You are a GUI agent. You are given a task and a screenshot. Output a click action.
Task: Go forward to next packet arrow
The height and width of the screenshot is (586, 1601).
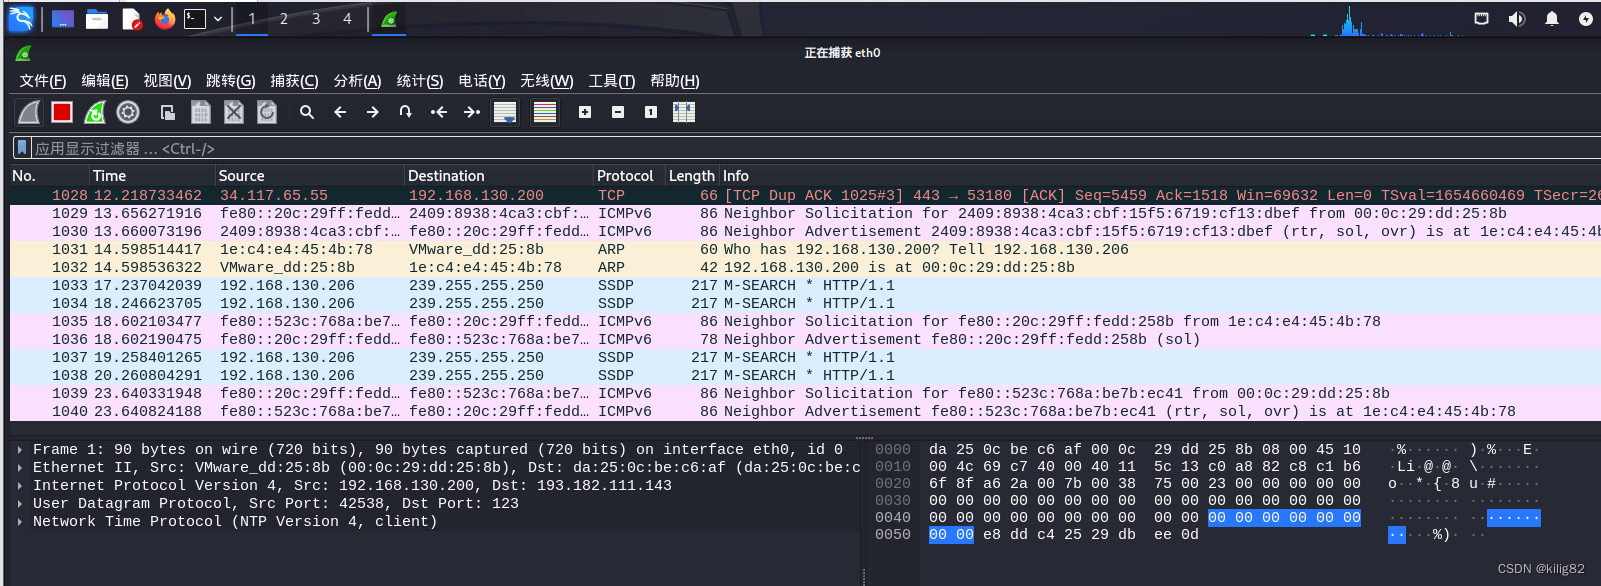[373, 112]
